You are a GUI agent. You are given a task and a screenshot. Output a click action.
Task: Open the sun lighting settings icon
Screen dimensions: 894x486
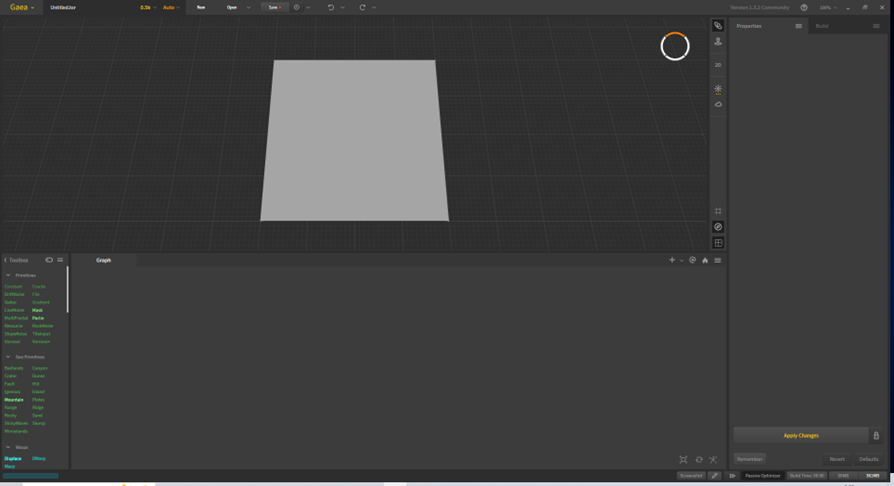(718, 89)
